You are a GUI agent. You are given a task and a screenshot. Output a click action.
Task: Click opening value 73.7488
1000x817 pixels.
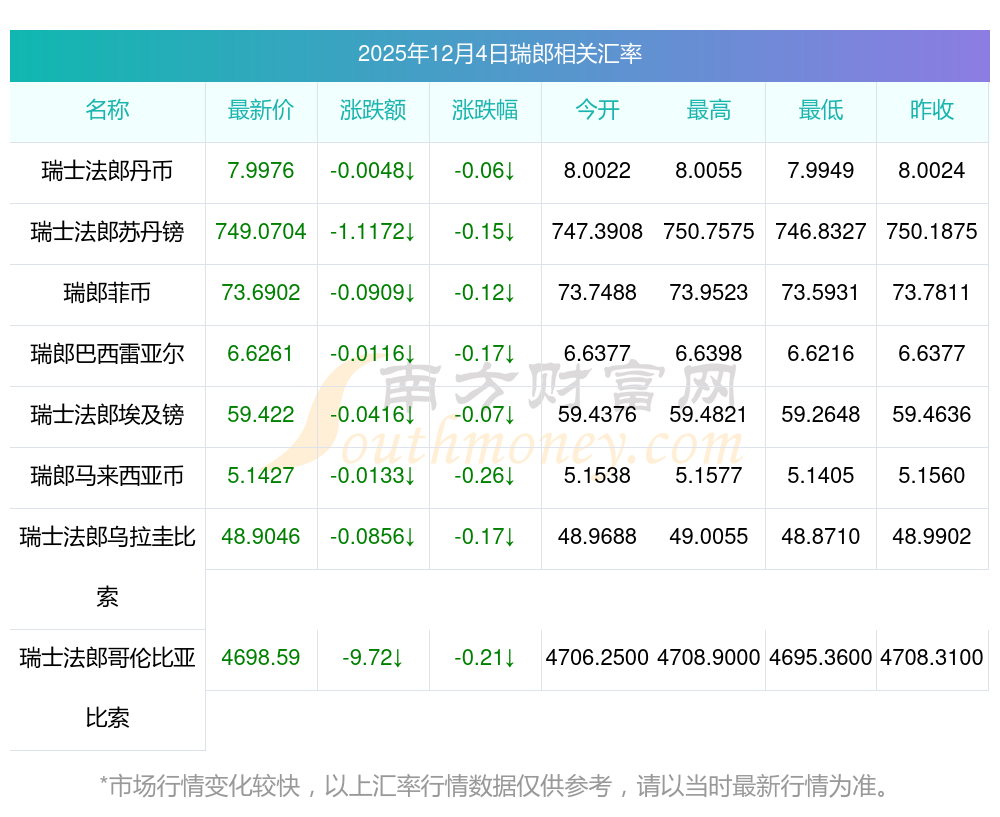click(x=597, y=293)
